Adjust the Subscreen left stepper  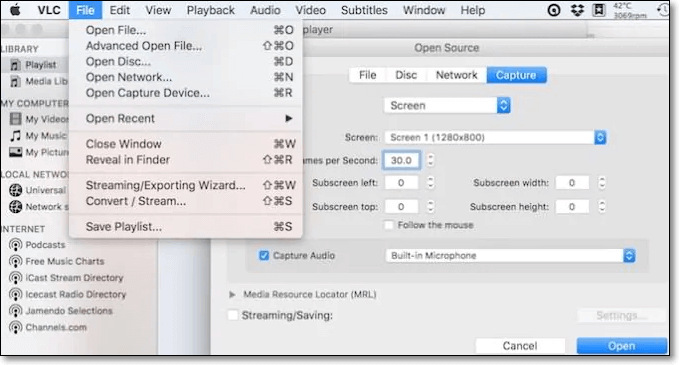(430, 183)
